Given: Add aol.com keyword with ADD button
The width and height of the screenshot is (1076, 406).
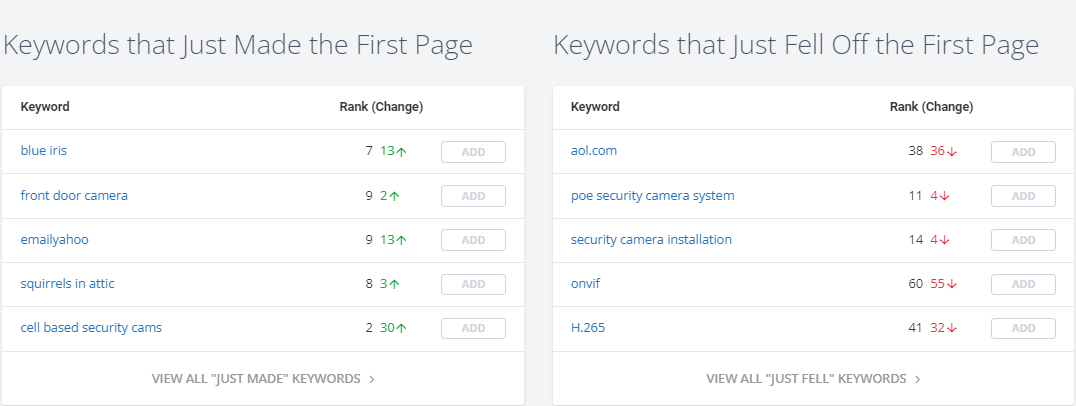Looking at the screenshot, I should click(x=1023, y=152).
